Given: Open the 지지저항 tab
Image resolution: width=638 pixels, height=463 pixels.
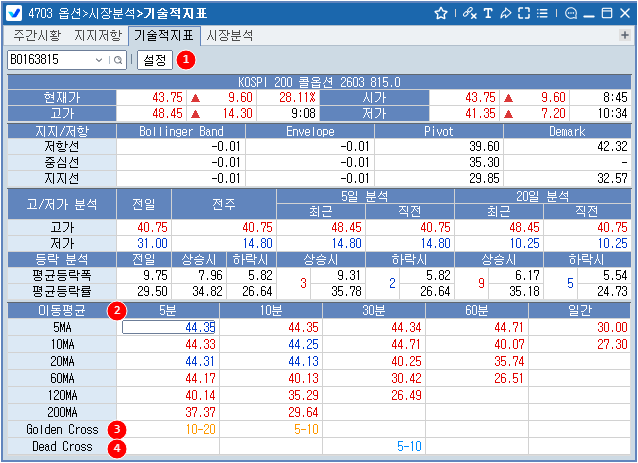Looking at the screenshot, I should 98,35.
